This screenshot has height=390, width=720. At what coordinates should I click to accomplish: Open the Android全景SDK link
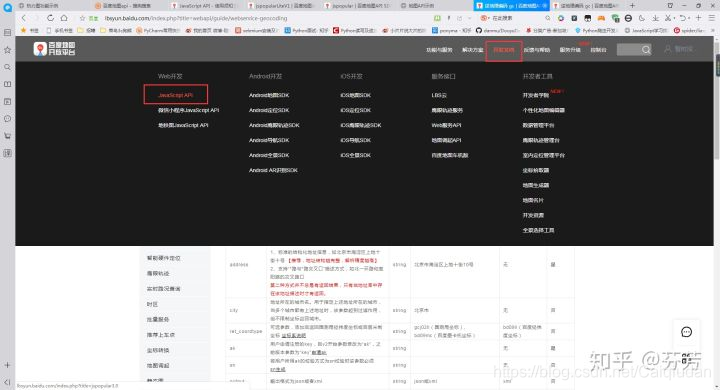pyautogui.click(x=269, y=155)
